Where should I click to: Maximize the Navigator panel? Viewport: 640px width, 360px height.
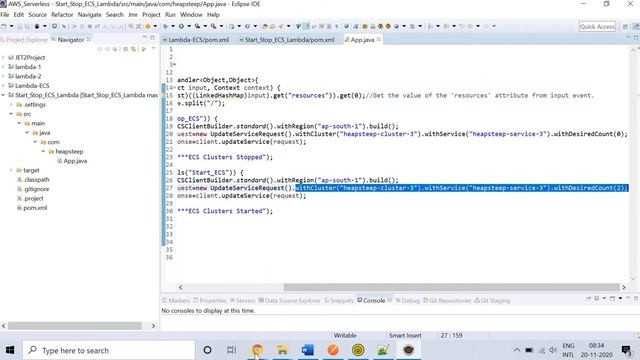coord(153,38)
